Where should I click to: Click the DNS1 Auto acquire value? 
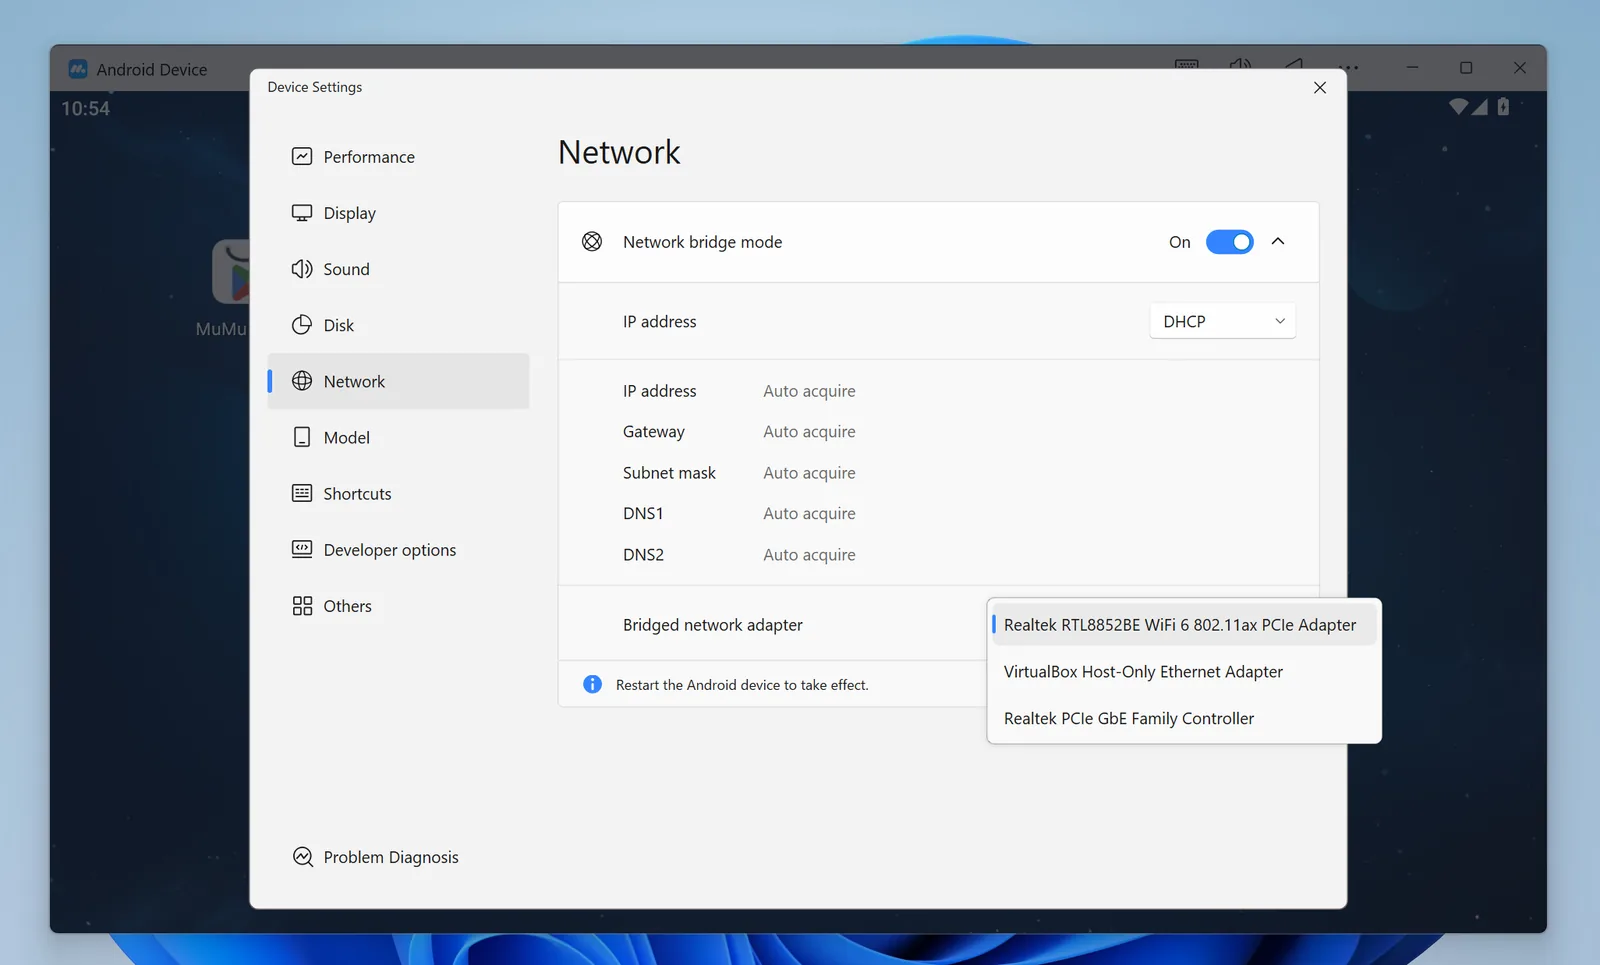coord(809,514)
